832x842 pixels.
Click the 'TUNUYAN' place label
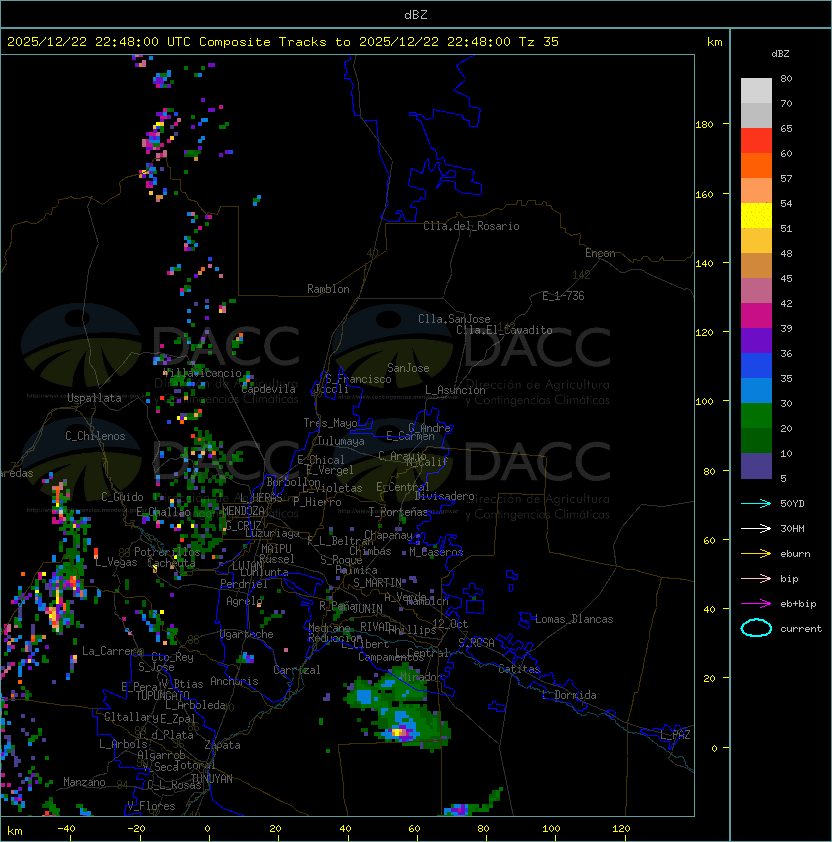click(x=212, y=779)
